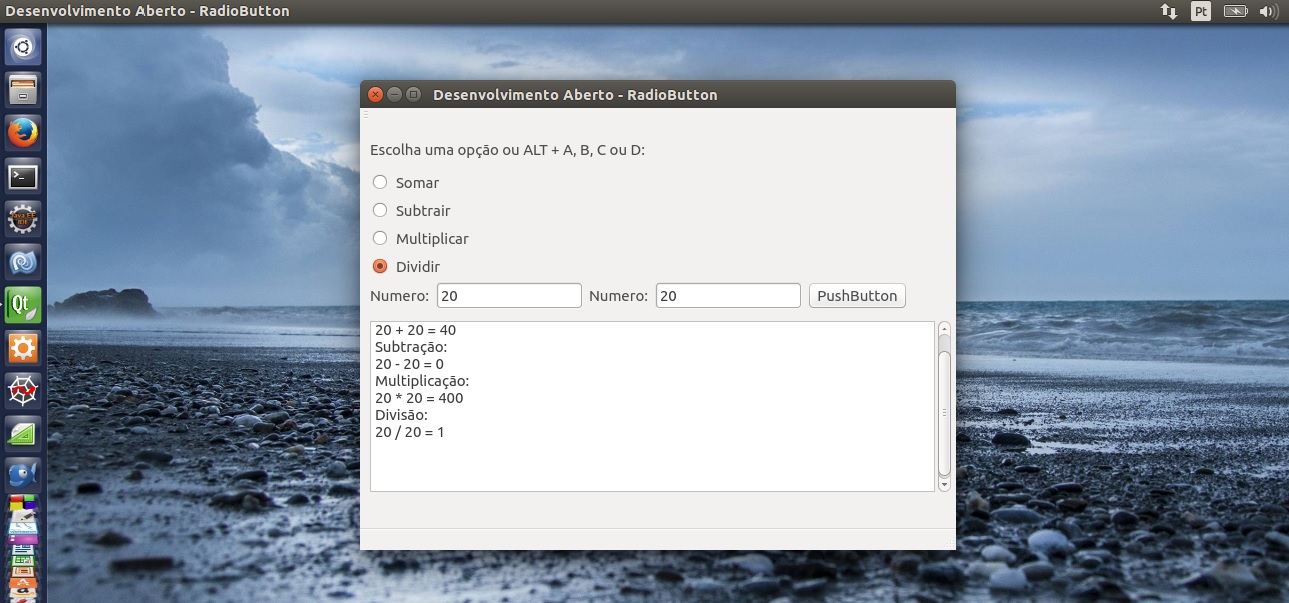Image resolution: width=1289 pixels, height=603 pixels.
Task: Open the network connections indicator
Action: (x=1168, y=12)
